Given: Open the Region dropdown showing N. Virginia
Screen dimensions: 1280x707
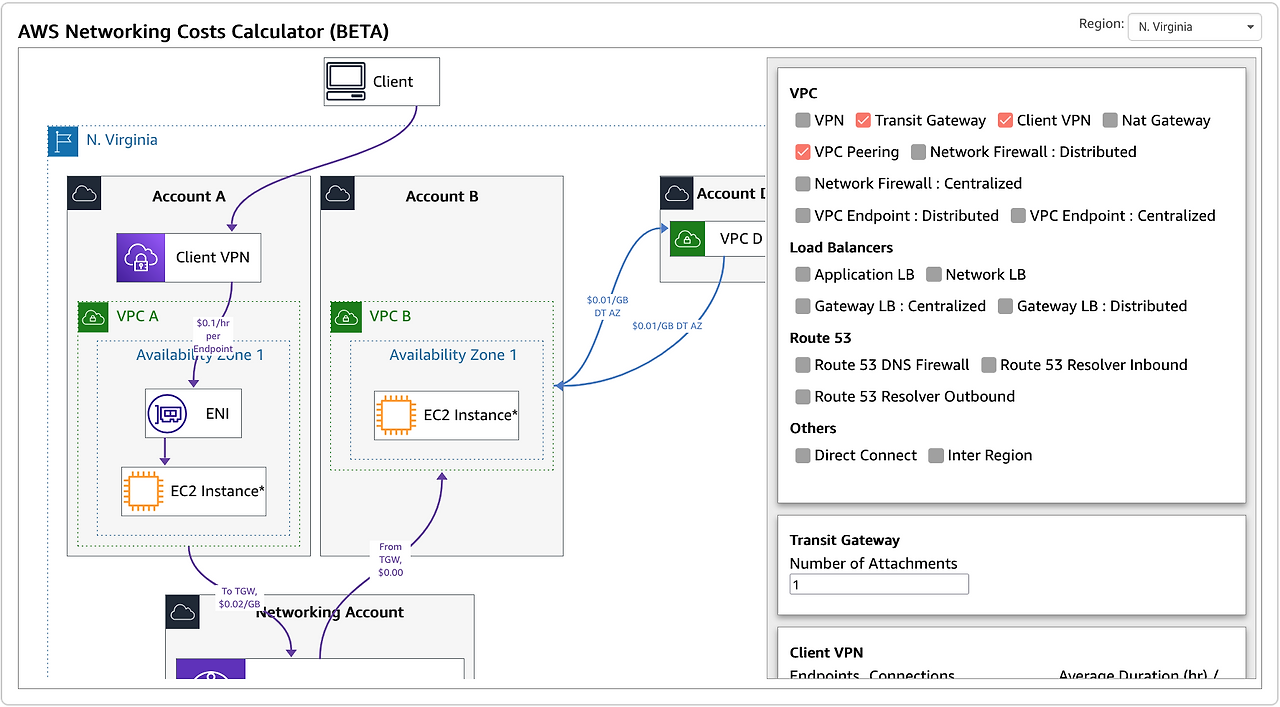Looking at the screenshot, I should click(x=1194, y=27).
